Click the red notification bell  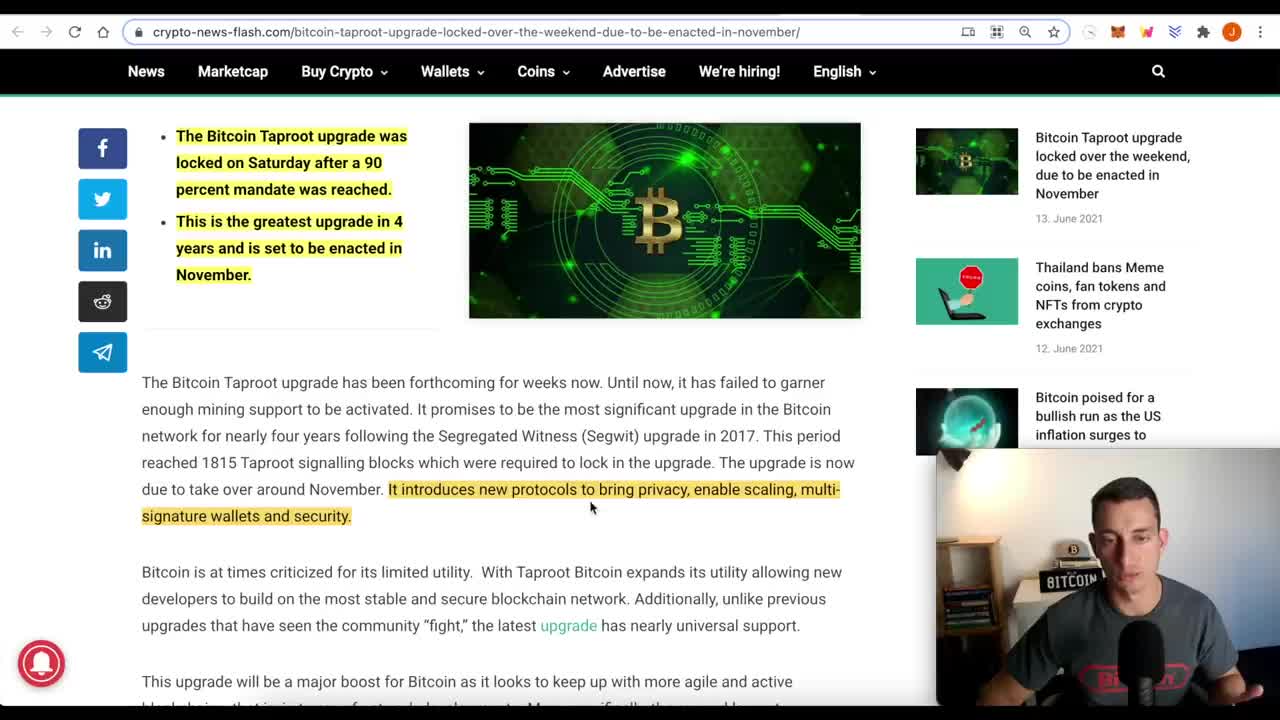coord(41,663)
